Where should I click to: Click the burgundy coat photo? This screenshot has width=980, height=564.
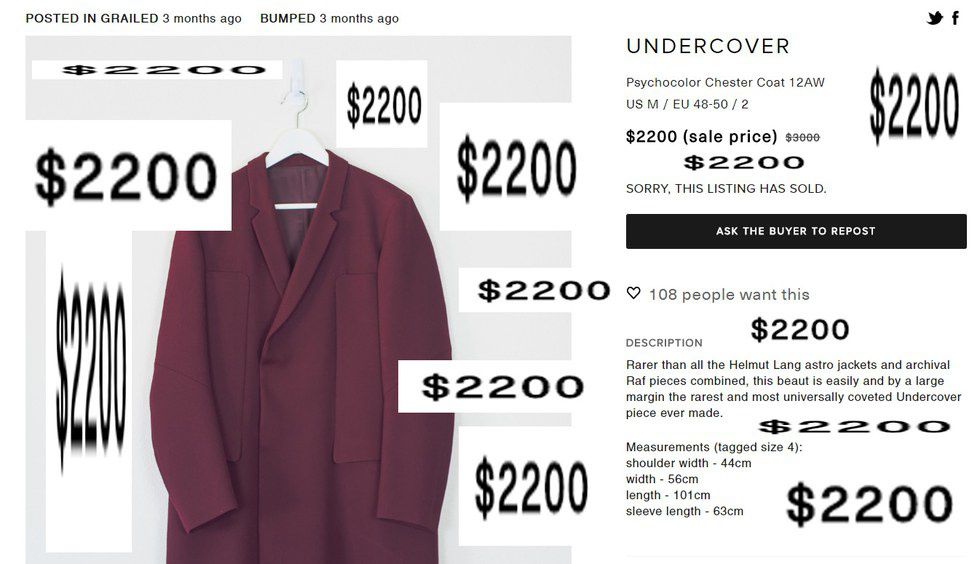301,356
